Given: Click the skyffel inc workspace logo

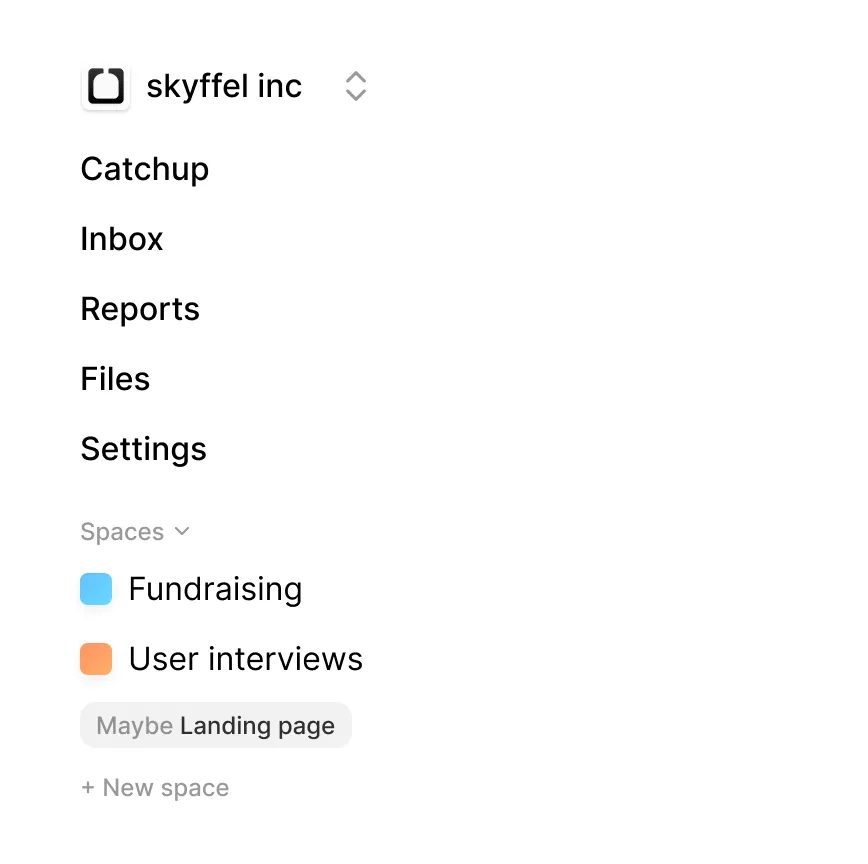Looking at the screenshot, I should pyautogui.click(x=106, y=87).
